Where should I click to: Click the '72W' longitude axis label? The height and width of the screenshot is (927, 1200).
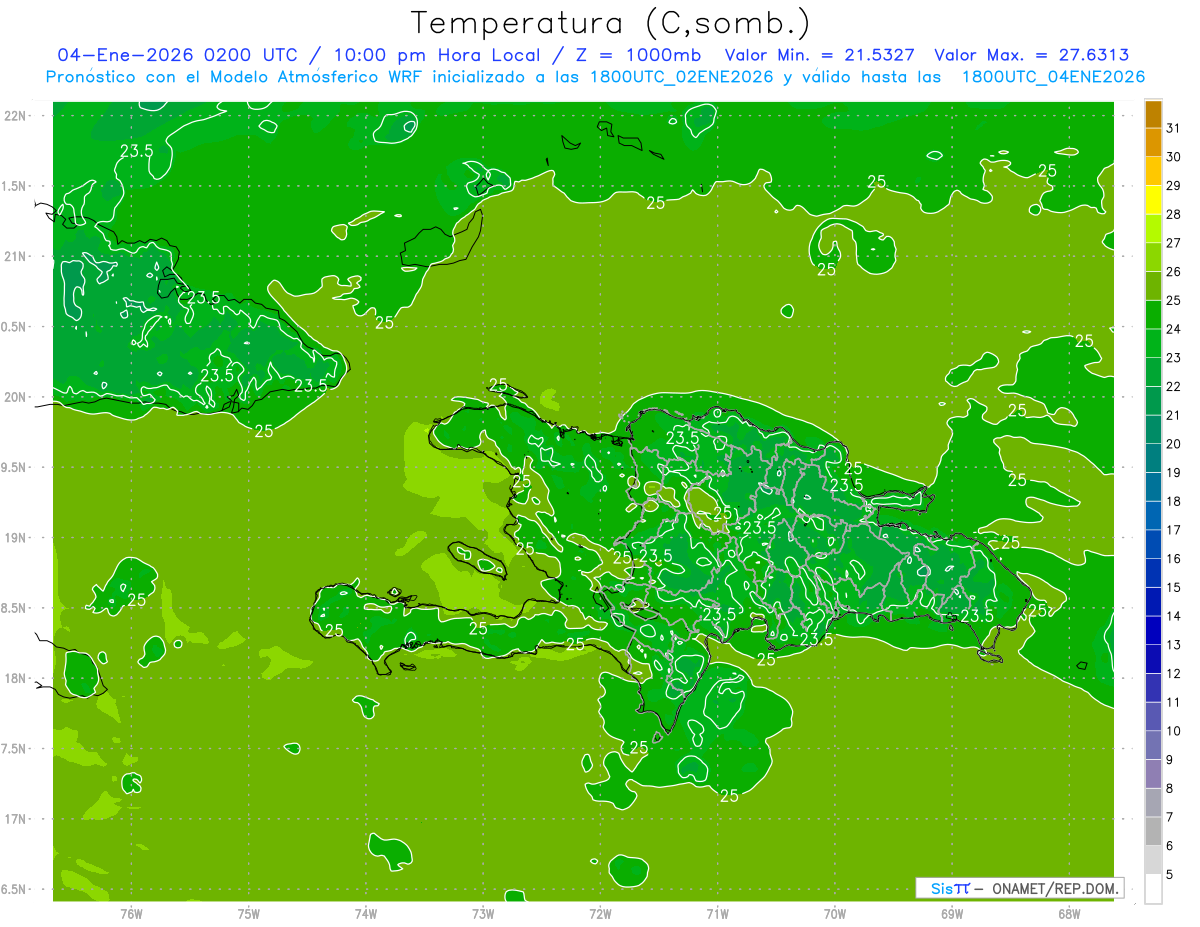(x=600, y=914)
